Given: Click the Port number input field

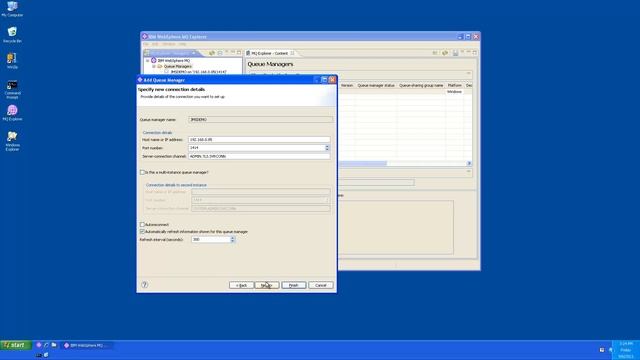Looking at the screenshot, I should (256, 148).
